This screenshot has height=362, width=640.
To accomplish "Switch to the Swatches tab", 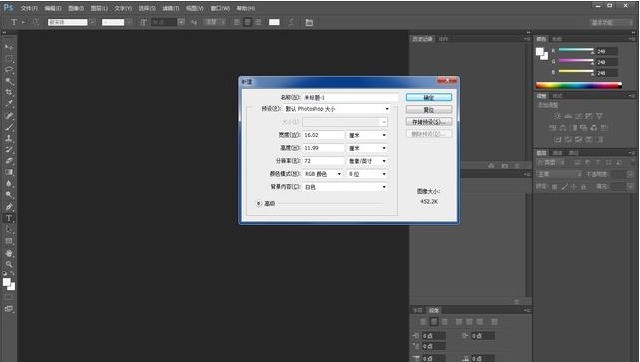I will click(x=557, y=39).
